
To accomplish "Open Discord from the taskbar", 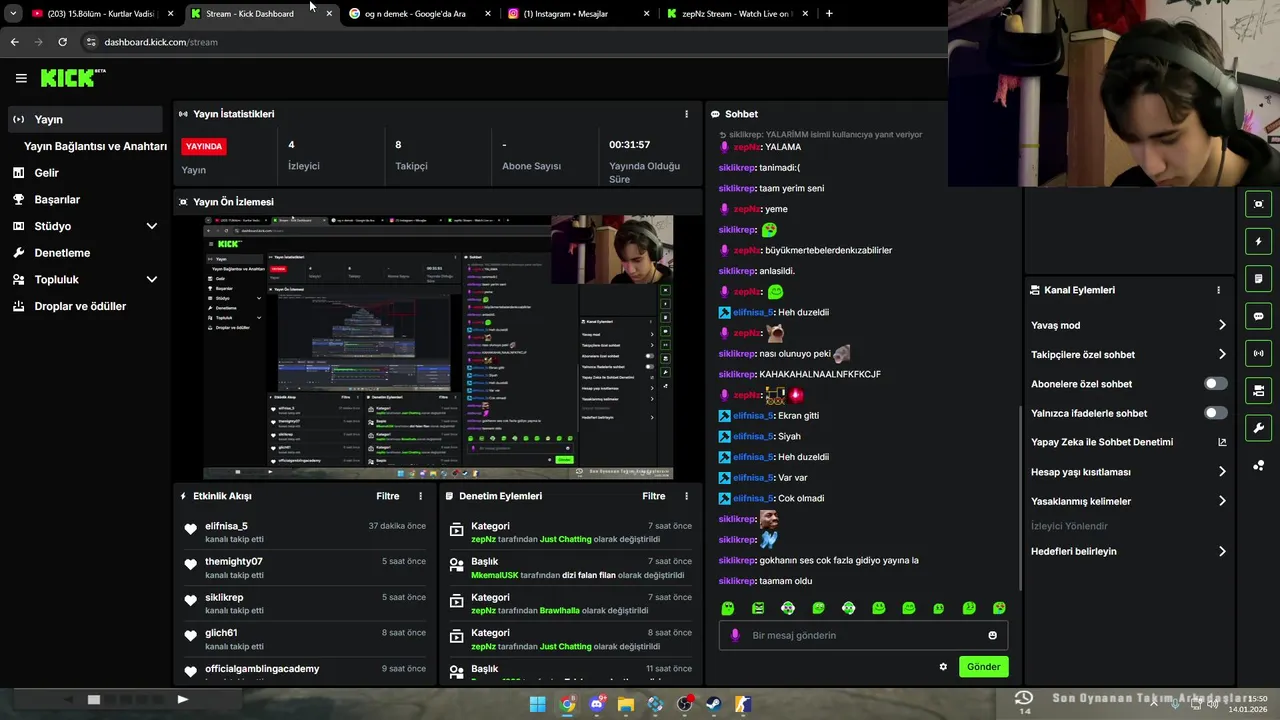I will [597, 704].
